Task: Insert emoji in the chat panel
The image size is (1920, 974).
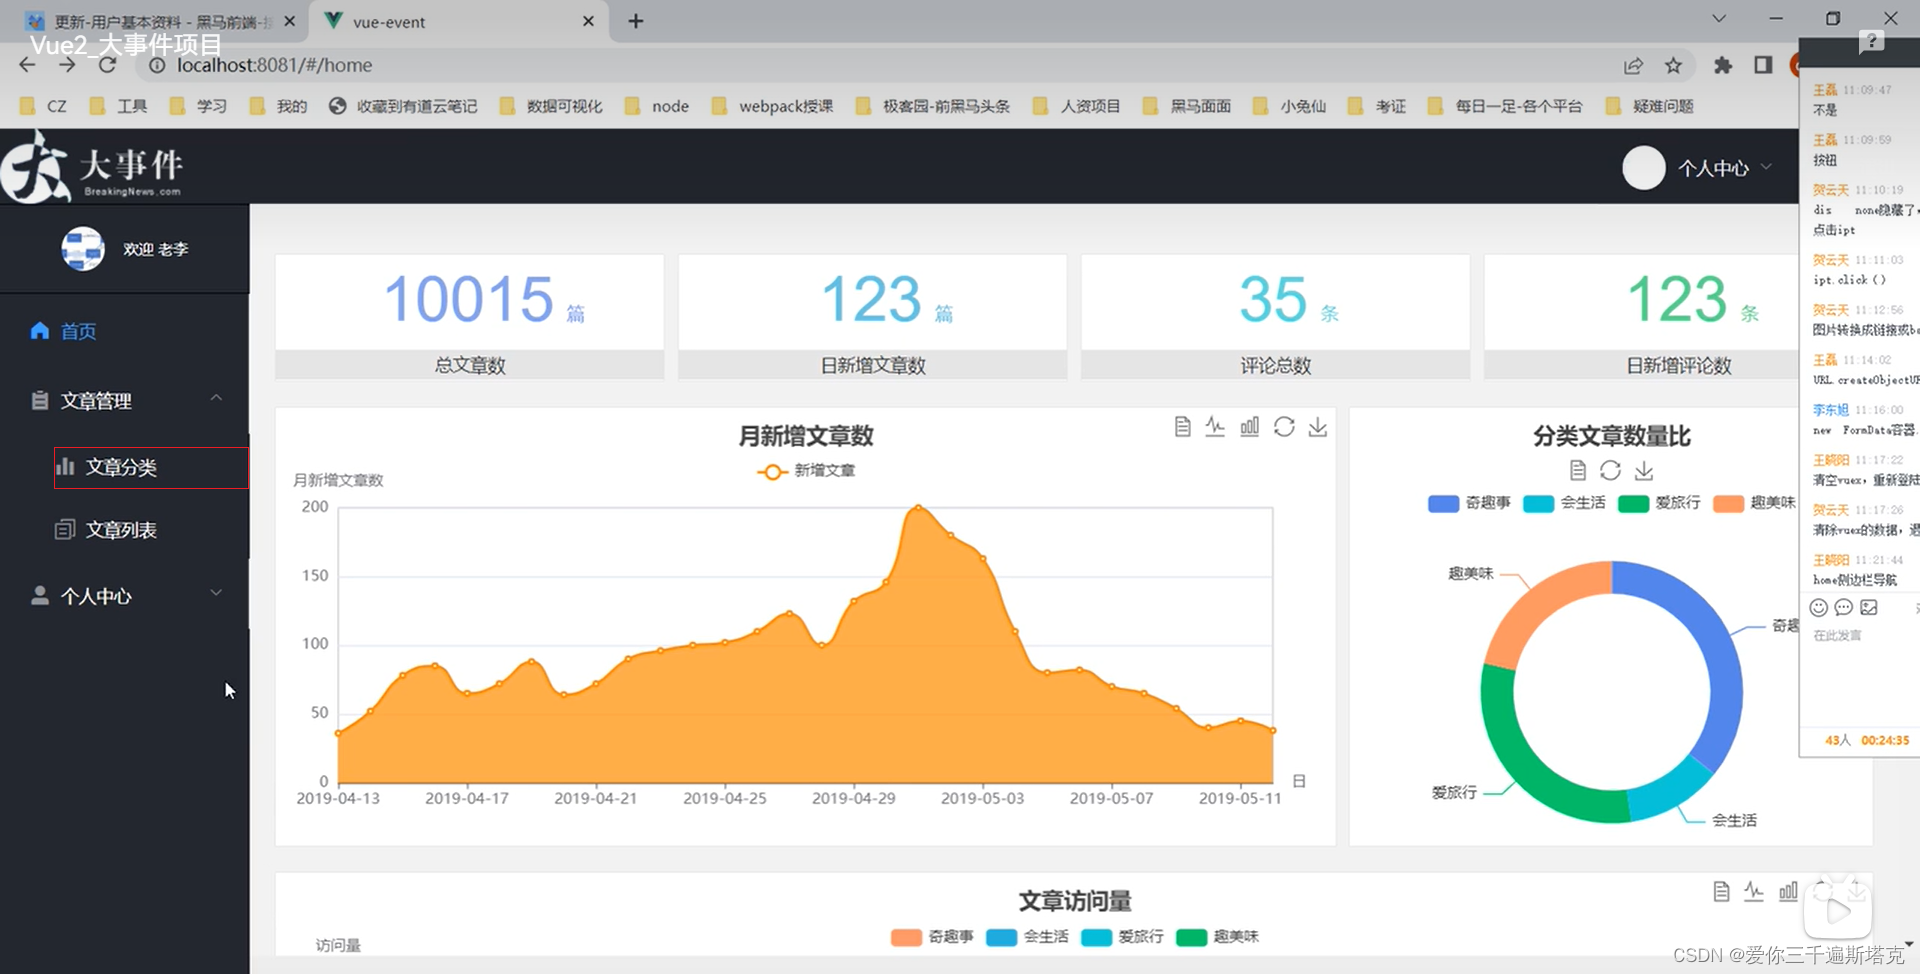Action: [1819, 607]
